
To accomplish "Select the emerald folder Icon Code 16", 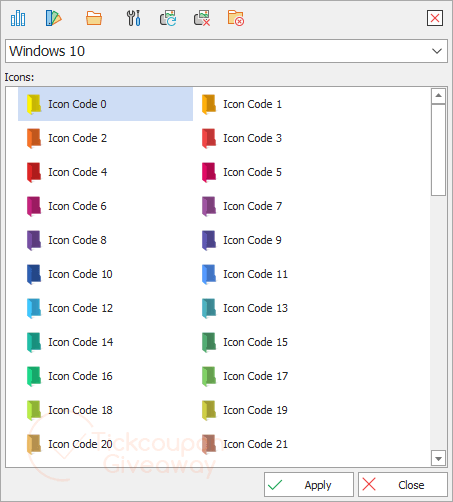I will [x=105, y=376].
